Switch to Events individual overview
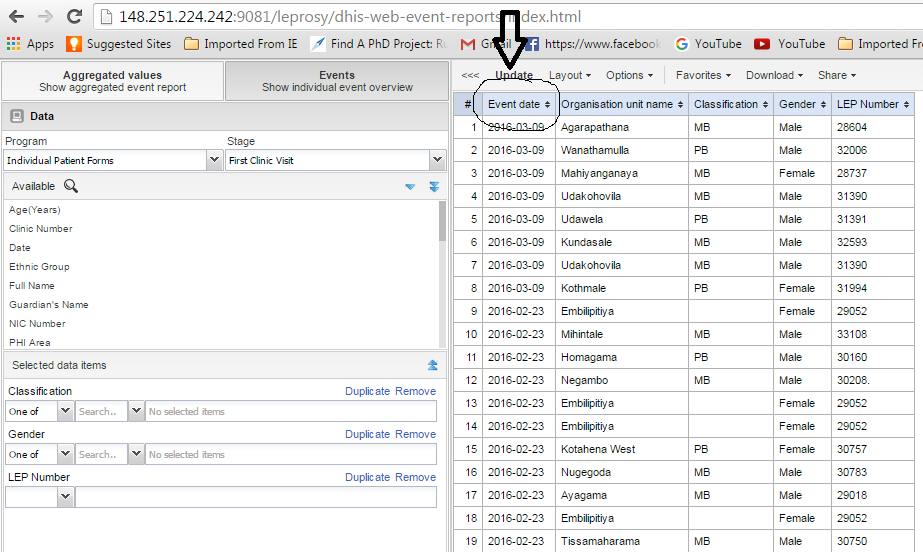This screenshot has height=552, width=923. (337, 81)
